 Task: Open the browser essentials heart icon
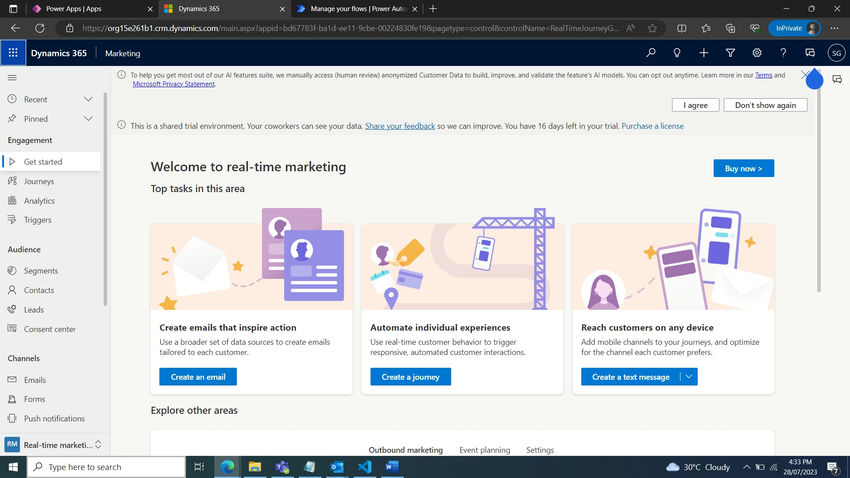click(755, 28)
